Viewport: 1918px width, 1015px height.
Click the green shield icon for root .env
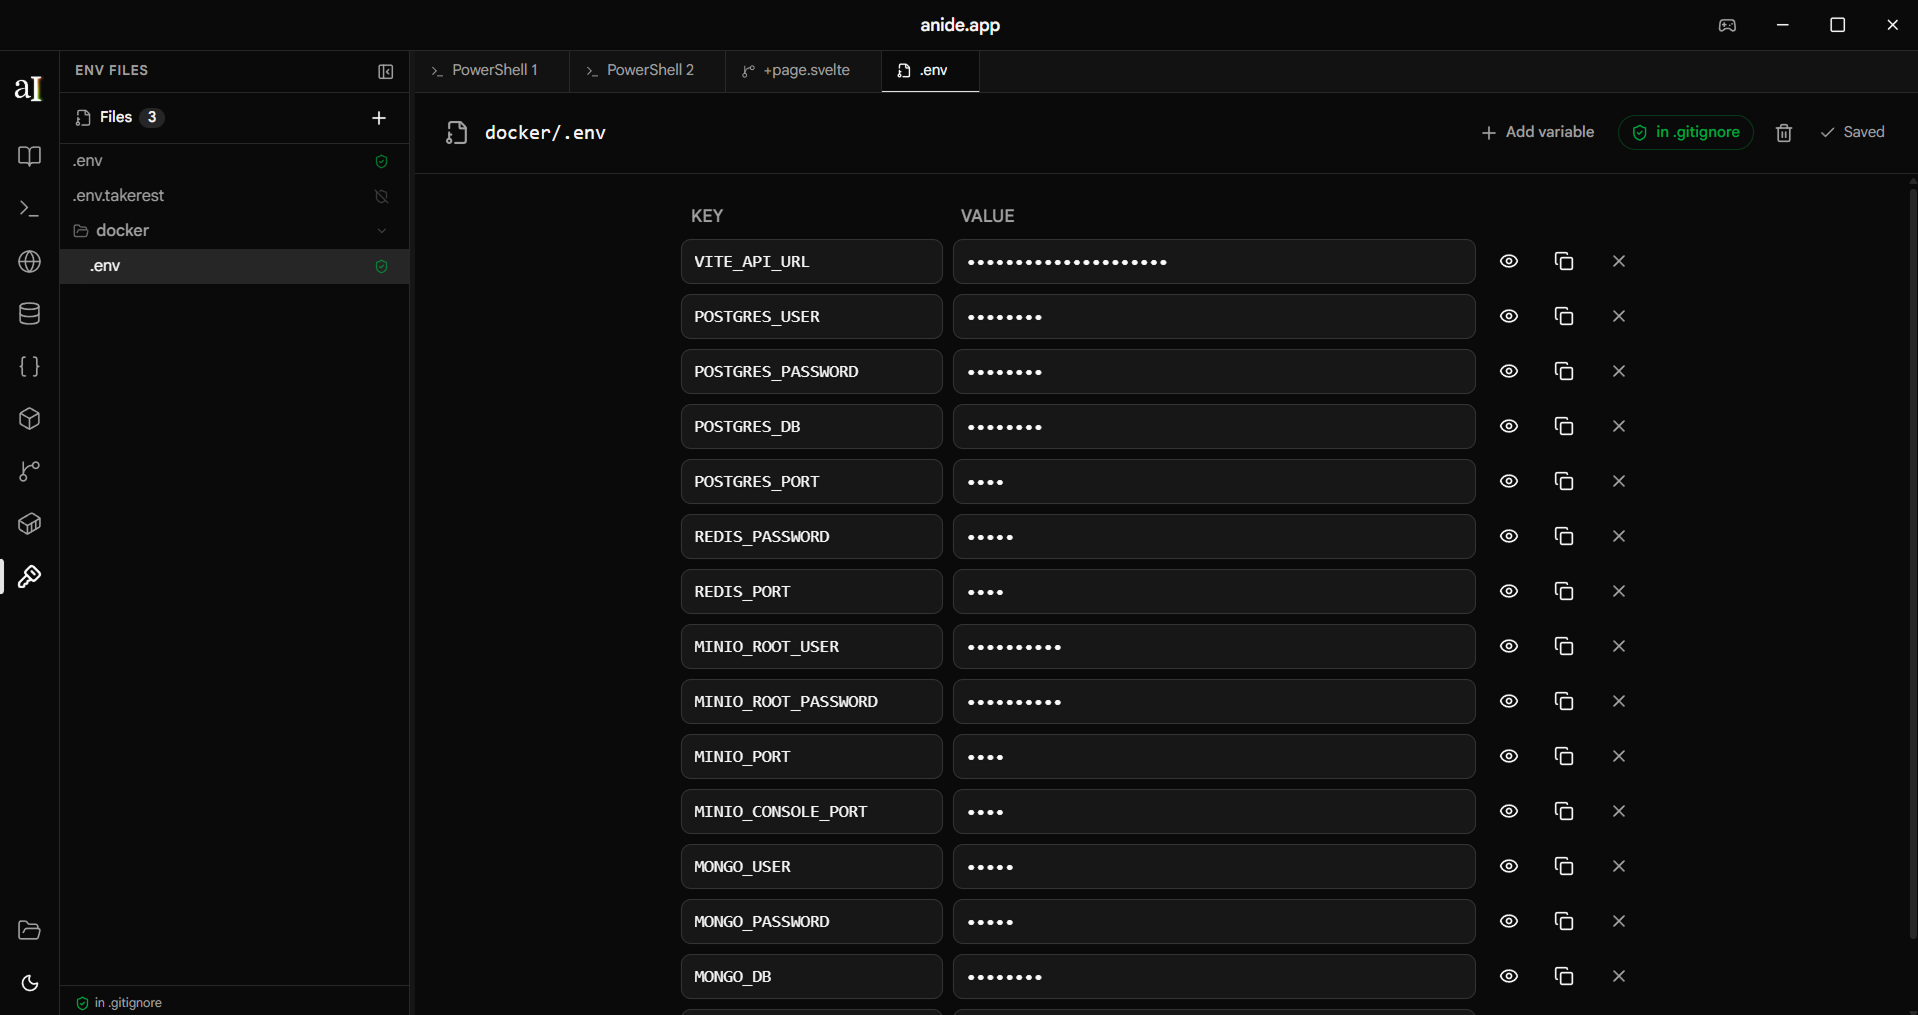pyautogui.click(x=381, y=162)
